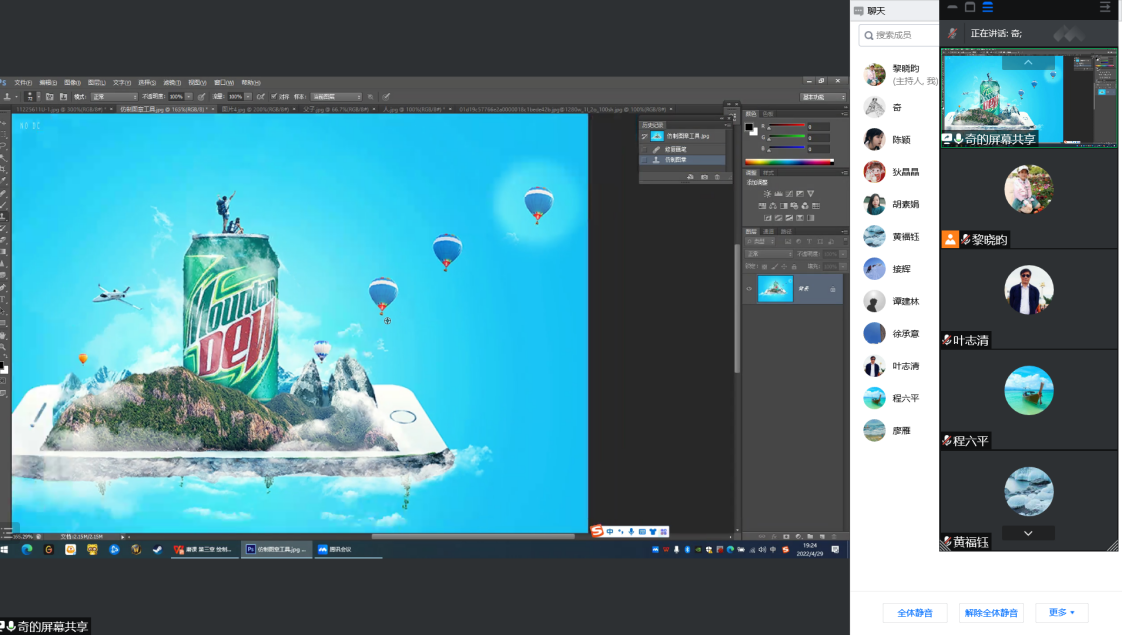Viewport: 1122px width, 635px height.
Task: Add an exposure adjustment
Action: pos(800,194)
